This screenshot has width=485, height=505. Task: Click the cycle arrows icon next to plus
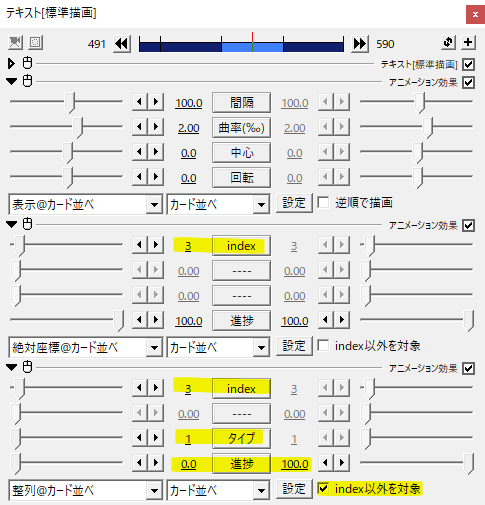448,42
